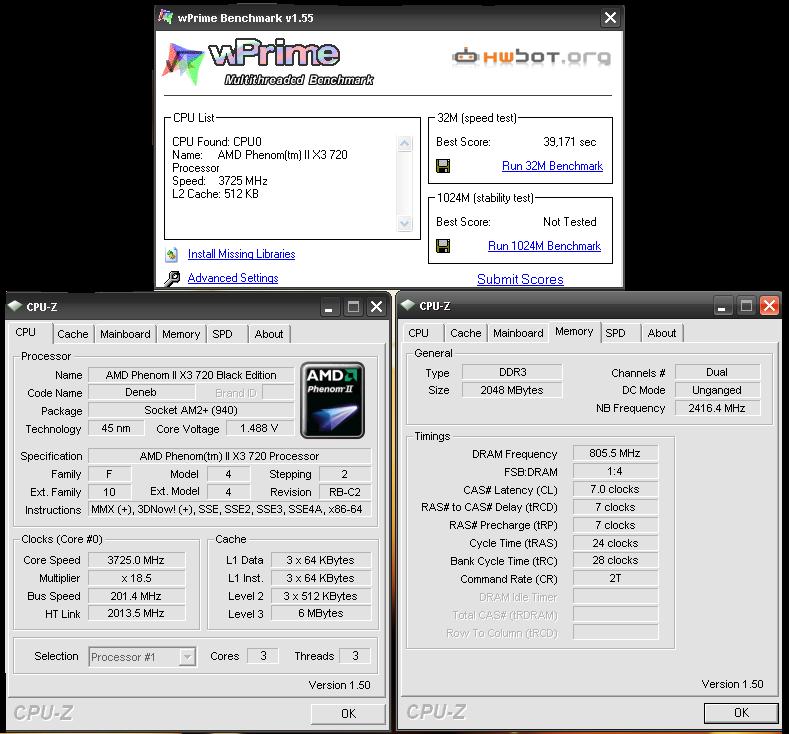
Task: Click the CAS# Latency value 7.0 clocks
Action: 615,490
